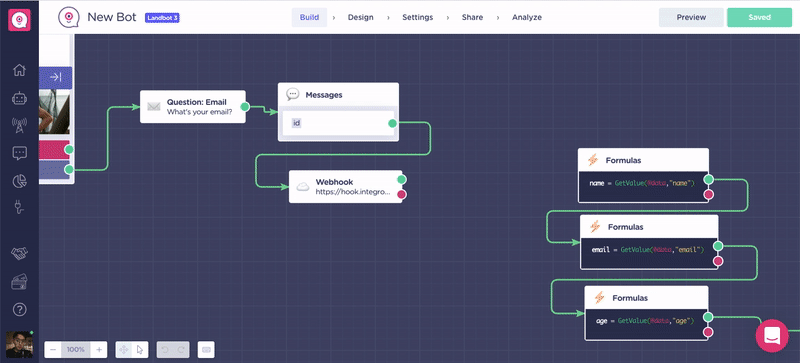This screenshot has height=363, width=800.
Task: Click the 100% zoom level indicator
Action: (76, 350)
